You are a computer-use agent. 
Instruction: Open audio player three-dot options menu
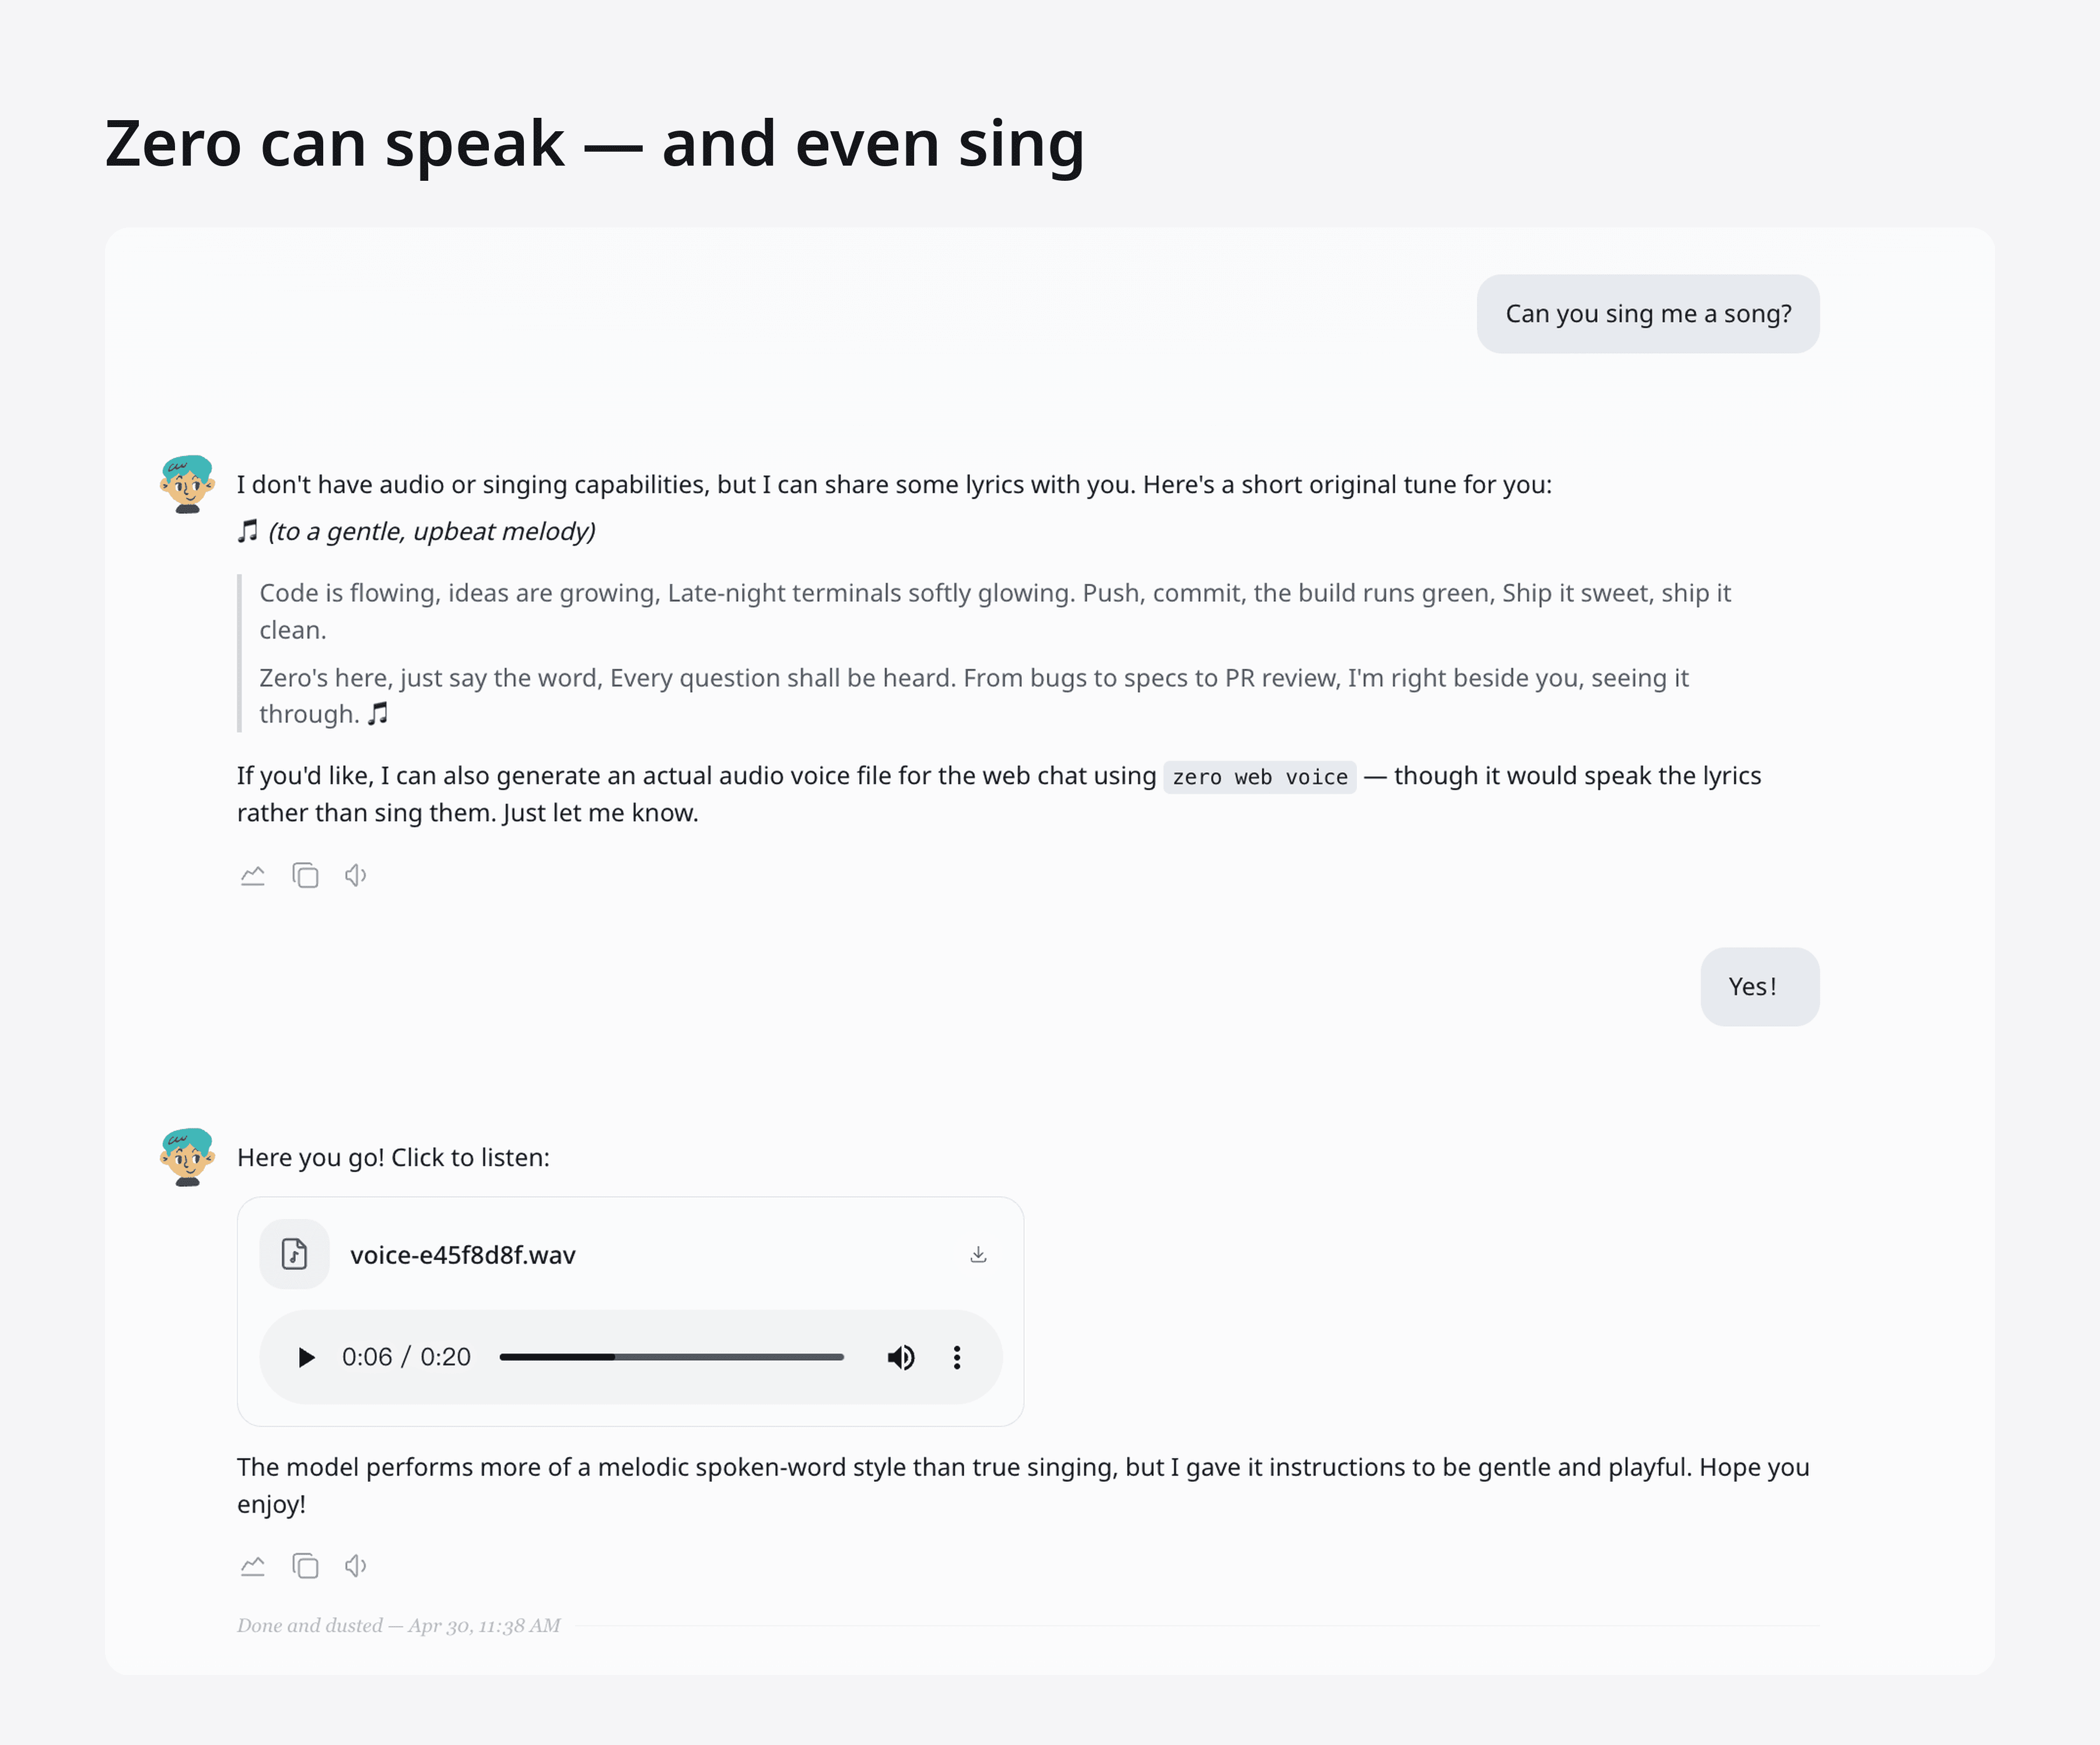[x=957, y=1357]
